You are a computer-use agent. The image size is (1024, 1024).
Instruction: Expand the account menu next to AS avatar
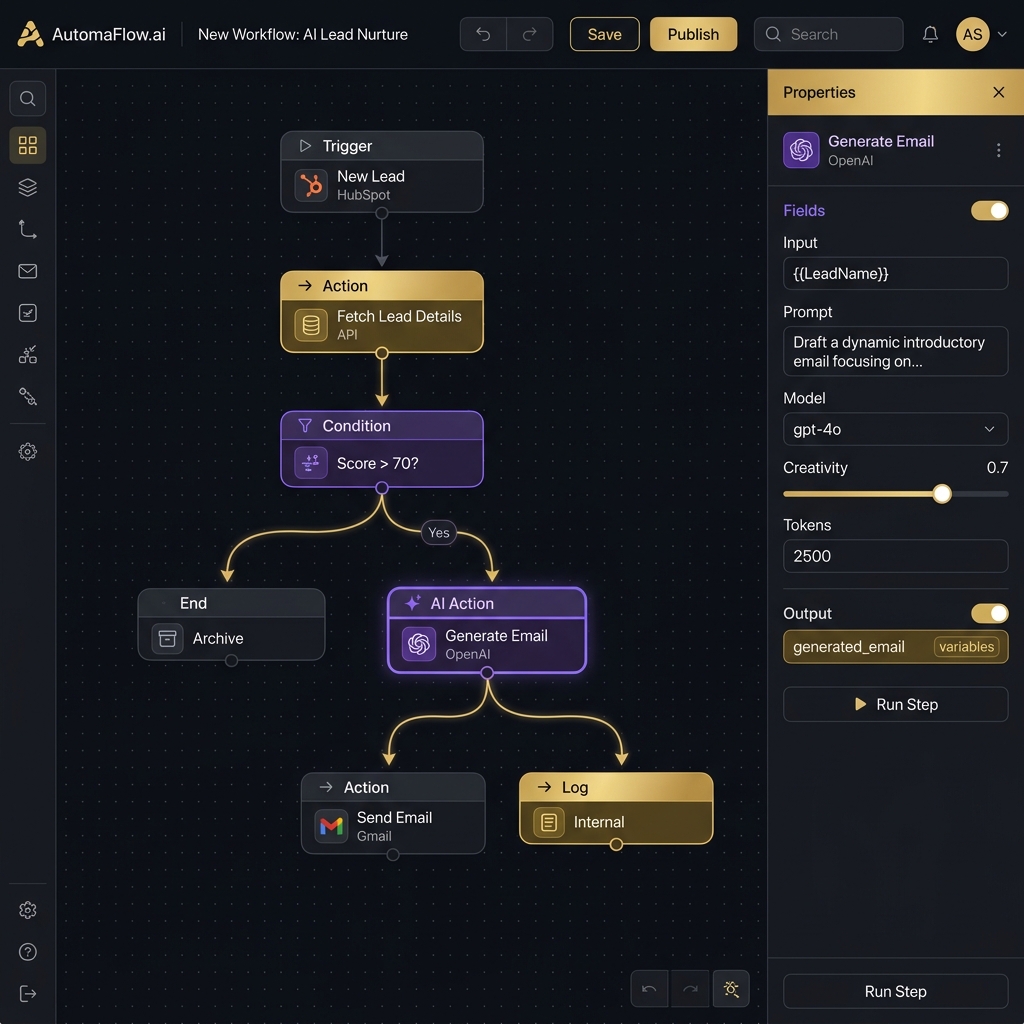pyautogui.click(x=1004, y=34)
